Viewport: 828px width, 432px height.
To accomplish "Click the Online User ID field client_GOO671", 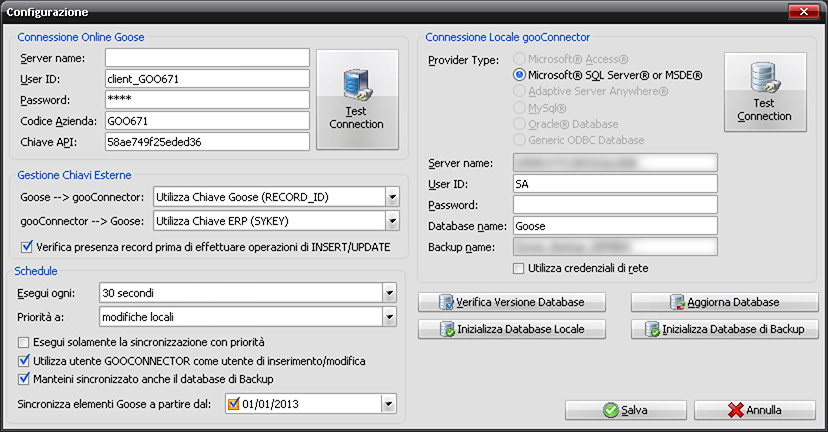I will click(207, 79).
